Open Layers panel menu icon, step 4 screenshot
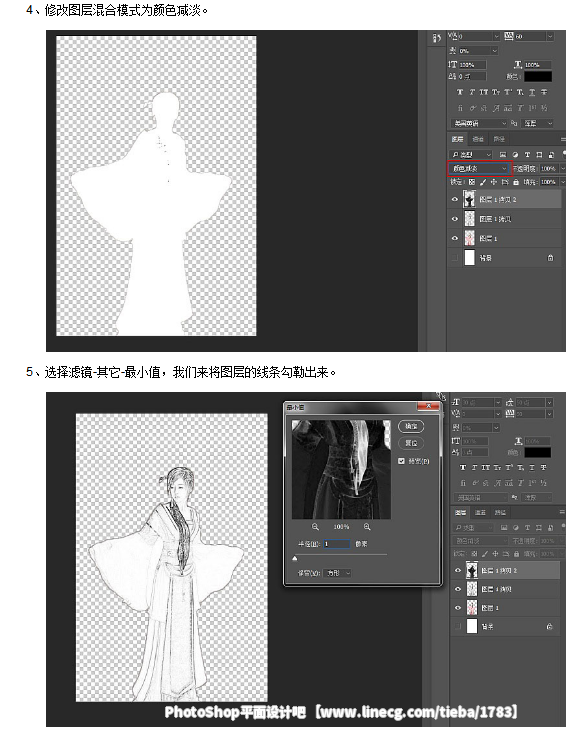Image resolution: width=573 pixels, height=731 pixels. [563, 139]
